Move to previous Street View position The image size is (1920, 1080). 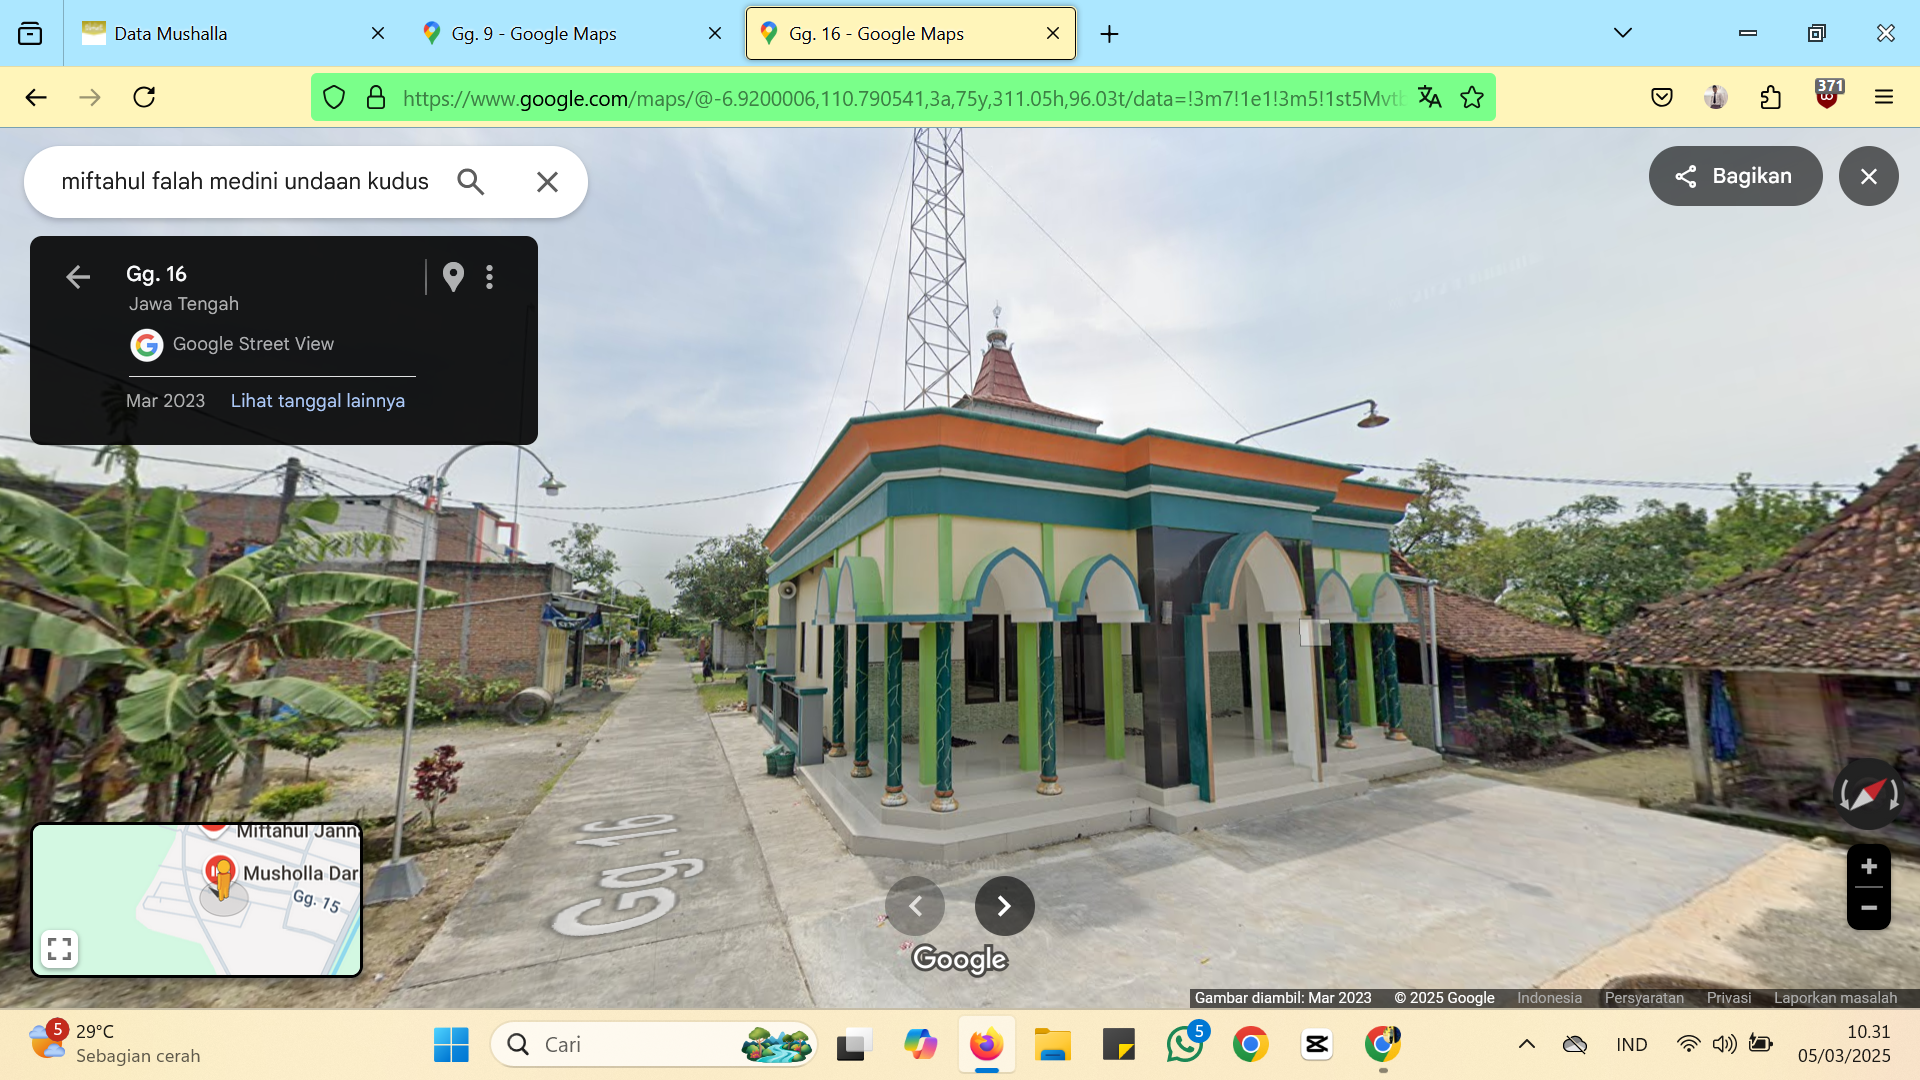point(915,906)
